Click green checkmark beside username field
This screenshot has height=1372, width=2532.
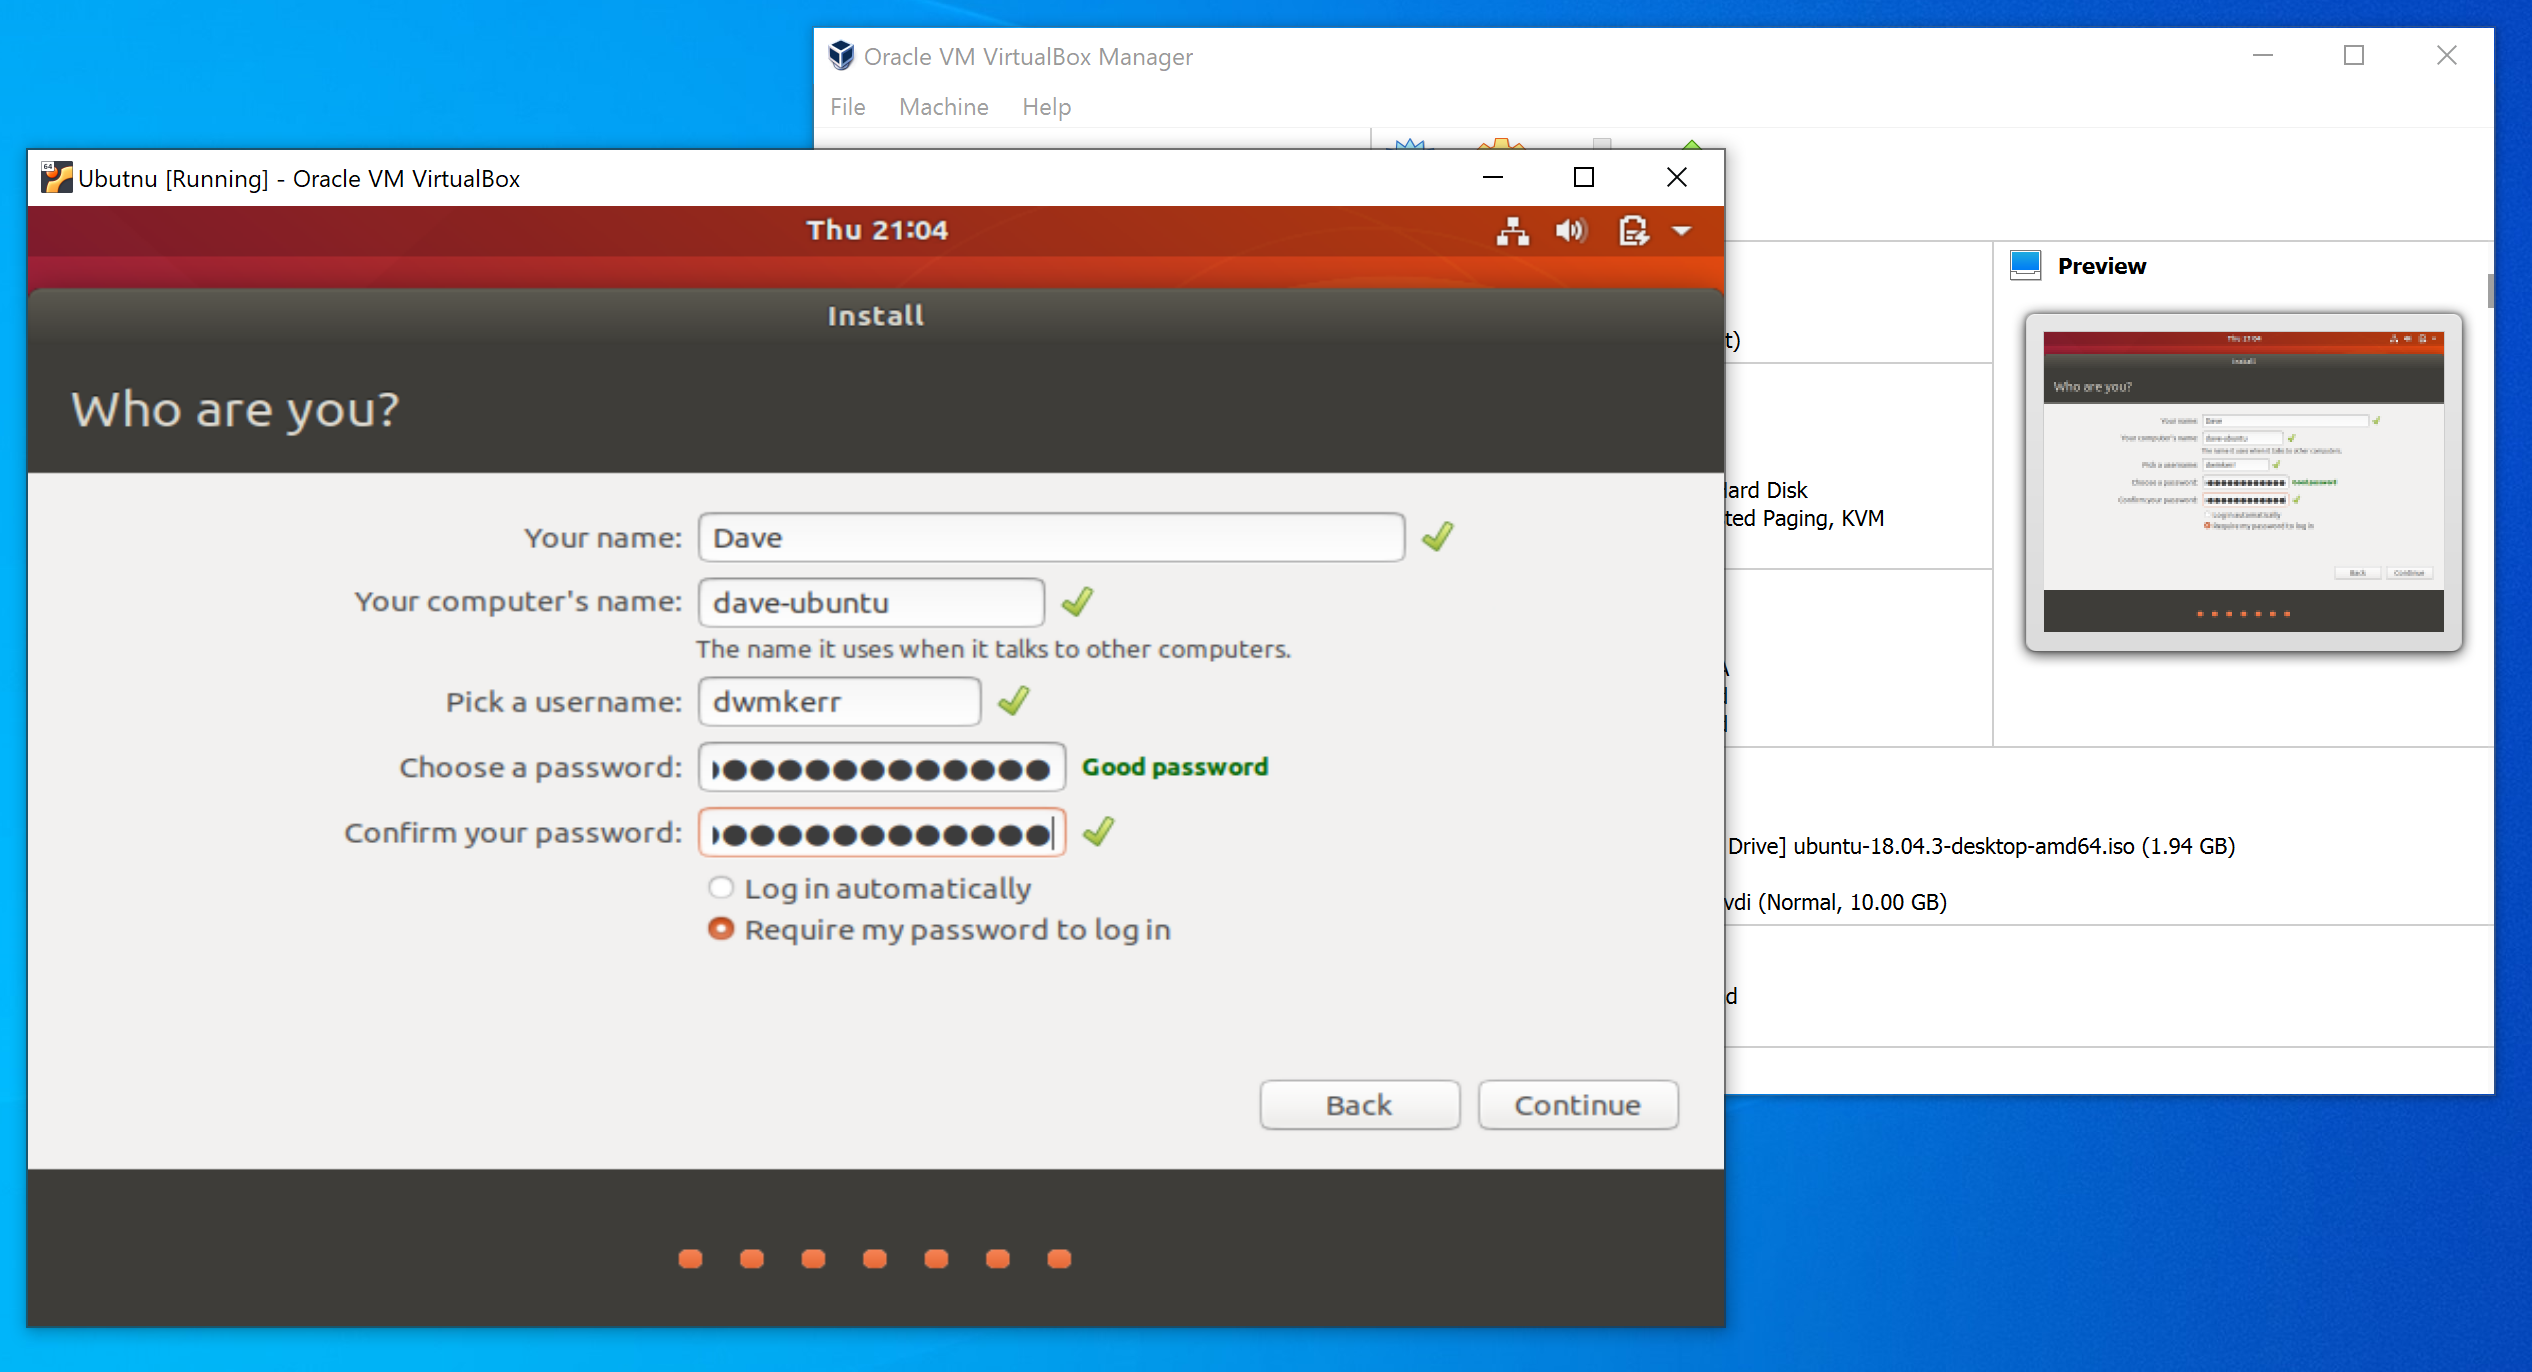pos(1013,701)
